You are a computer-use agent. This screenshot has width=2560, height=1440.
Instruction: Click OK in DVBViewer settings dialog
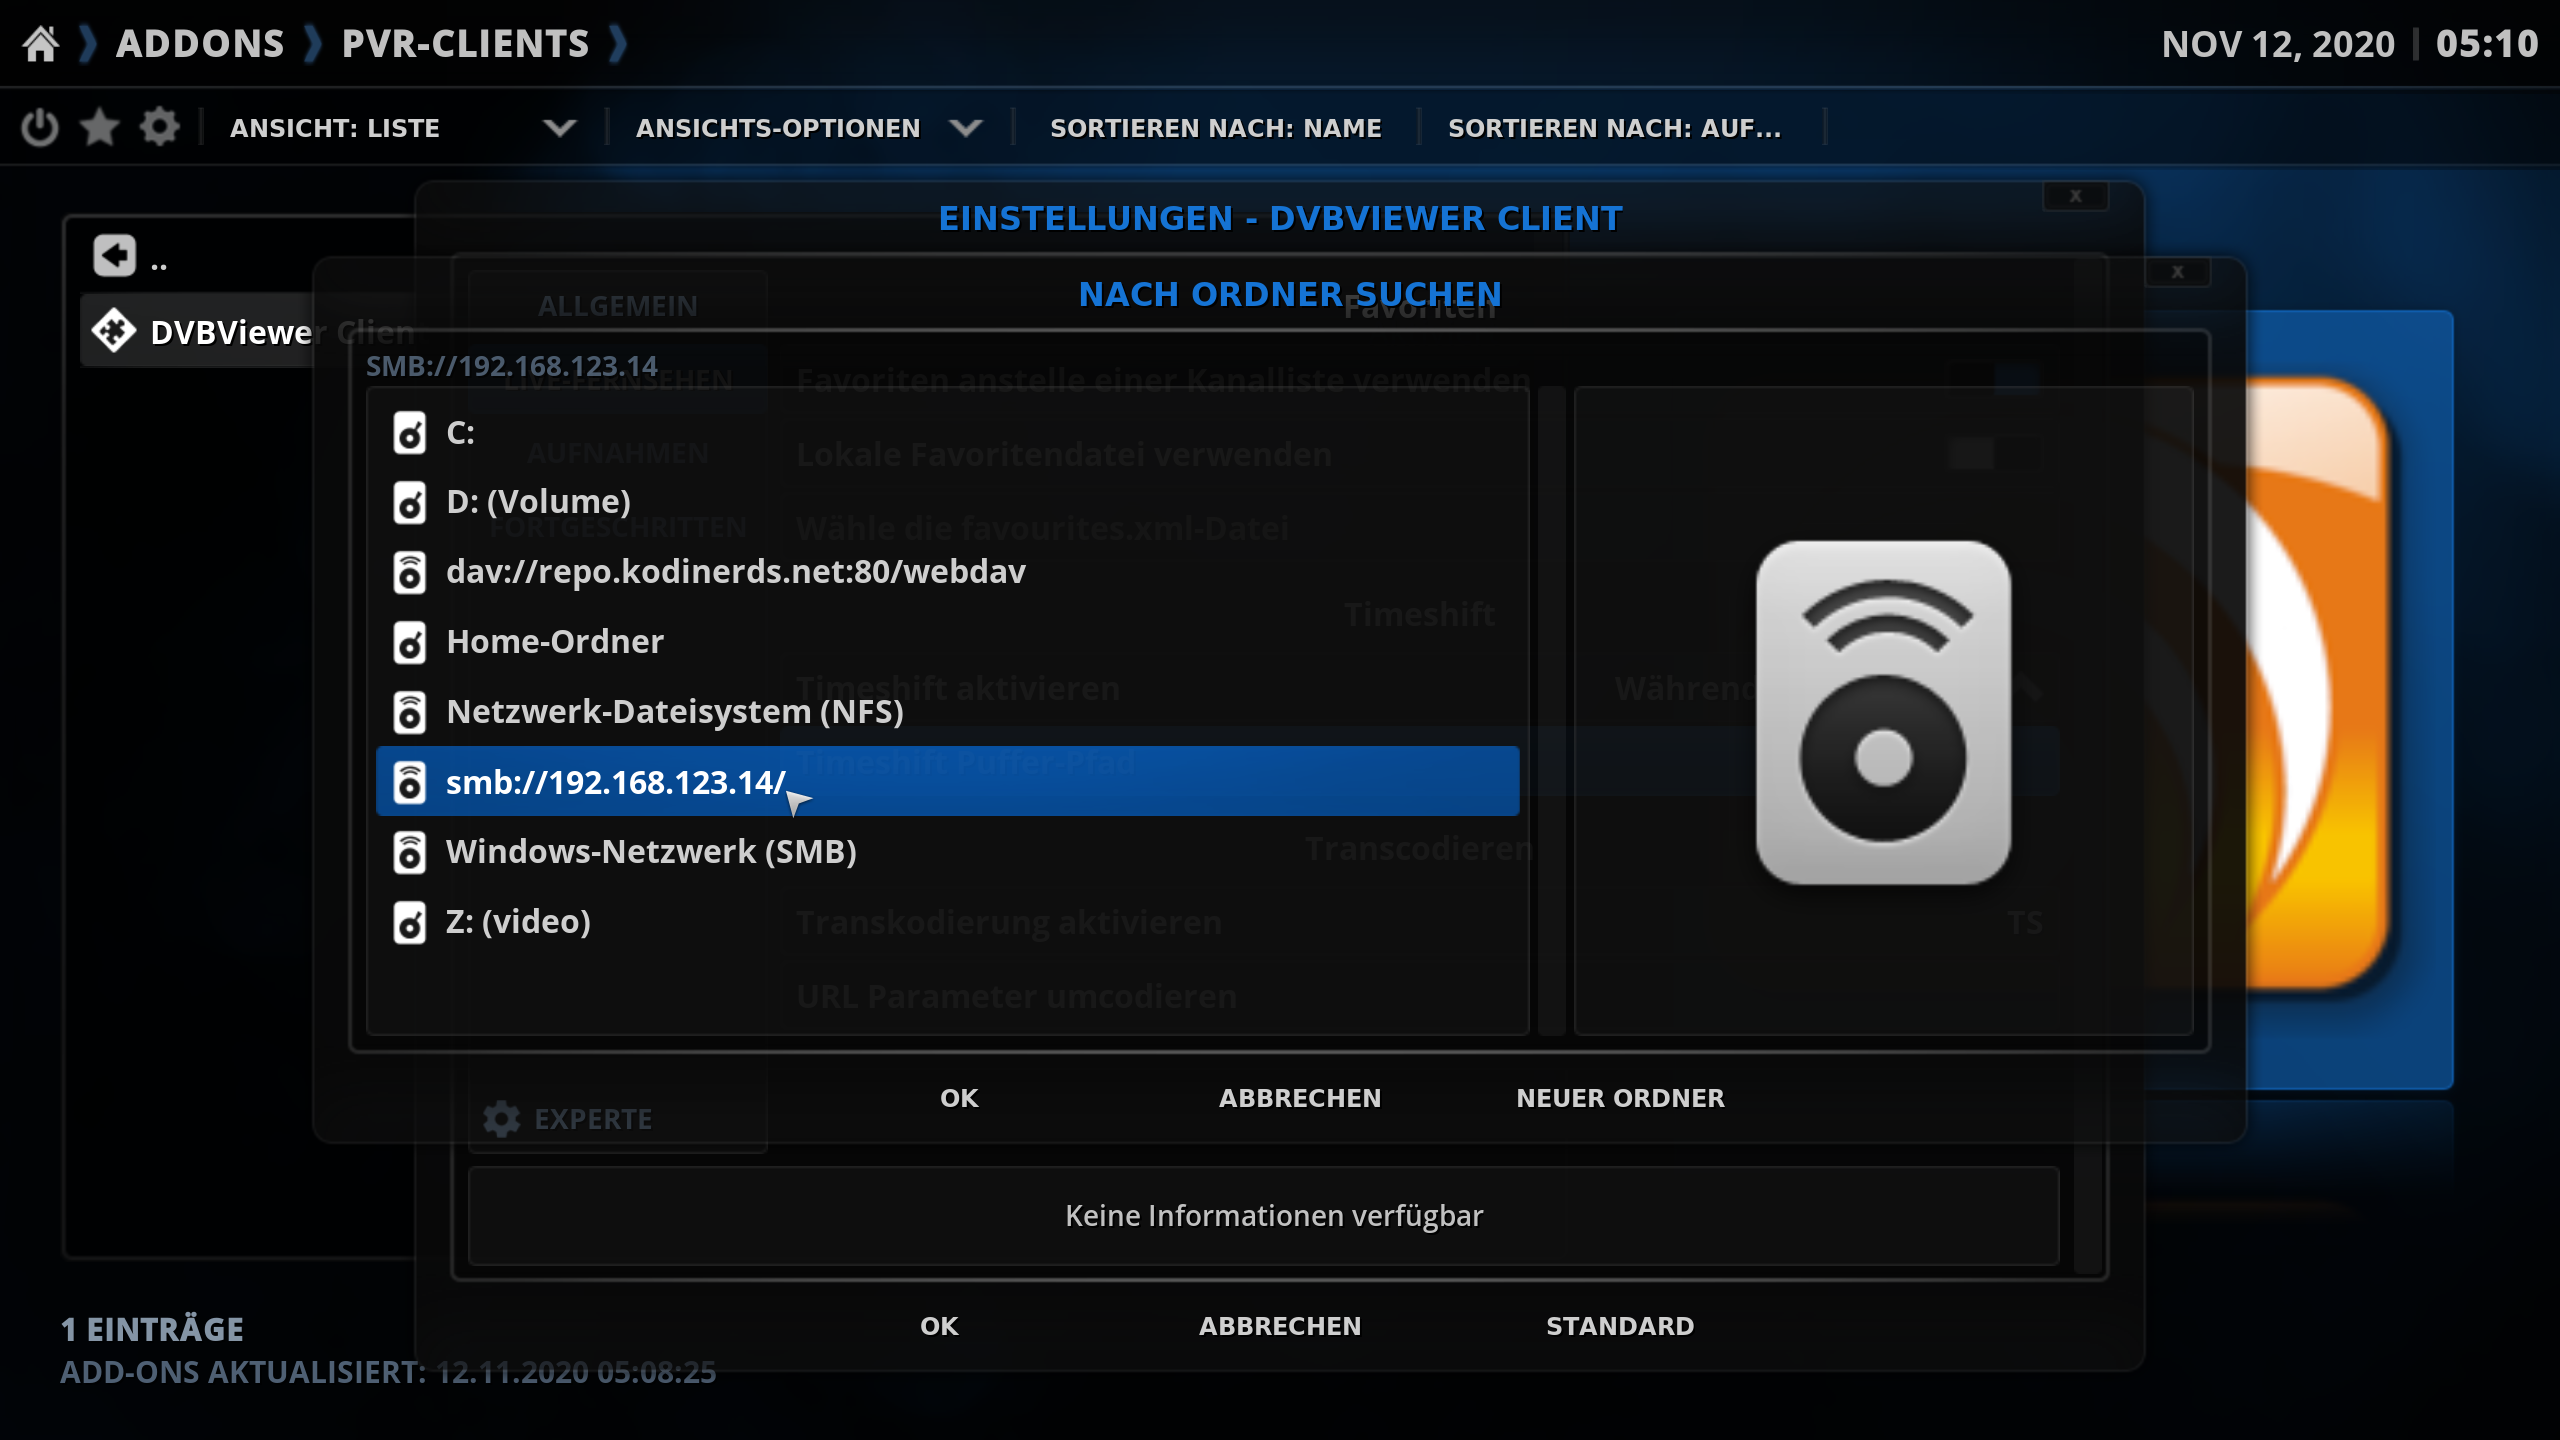(x=939, y=1326)
